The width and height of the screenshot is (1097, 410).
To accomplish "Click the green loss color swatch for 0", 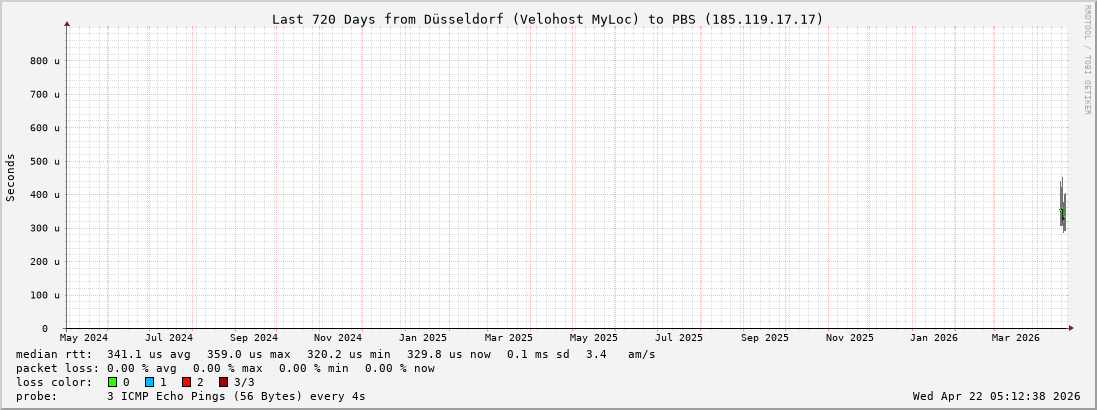I will [113, 382].
